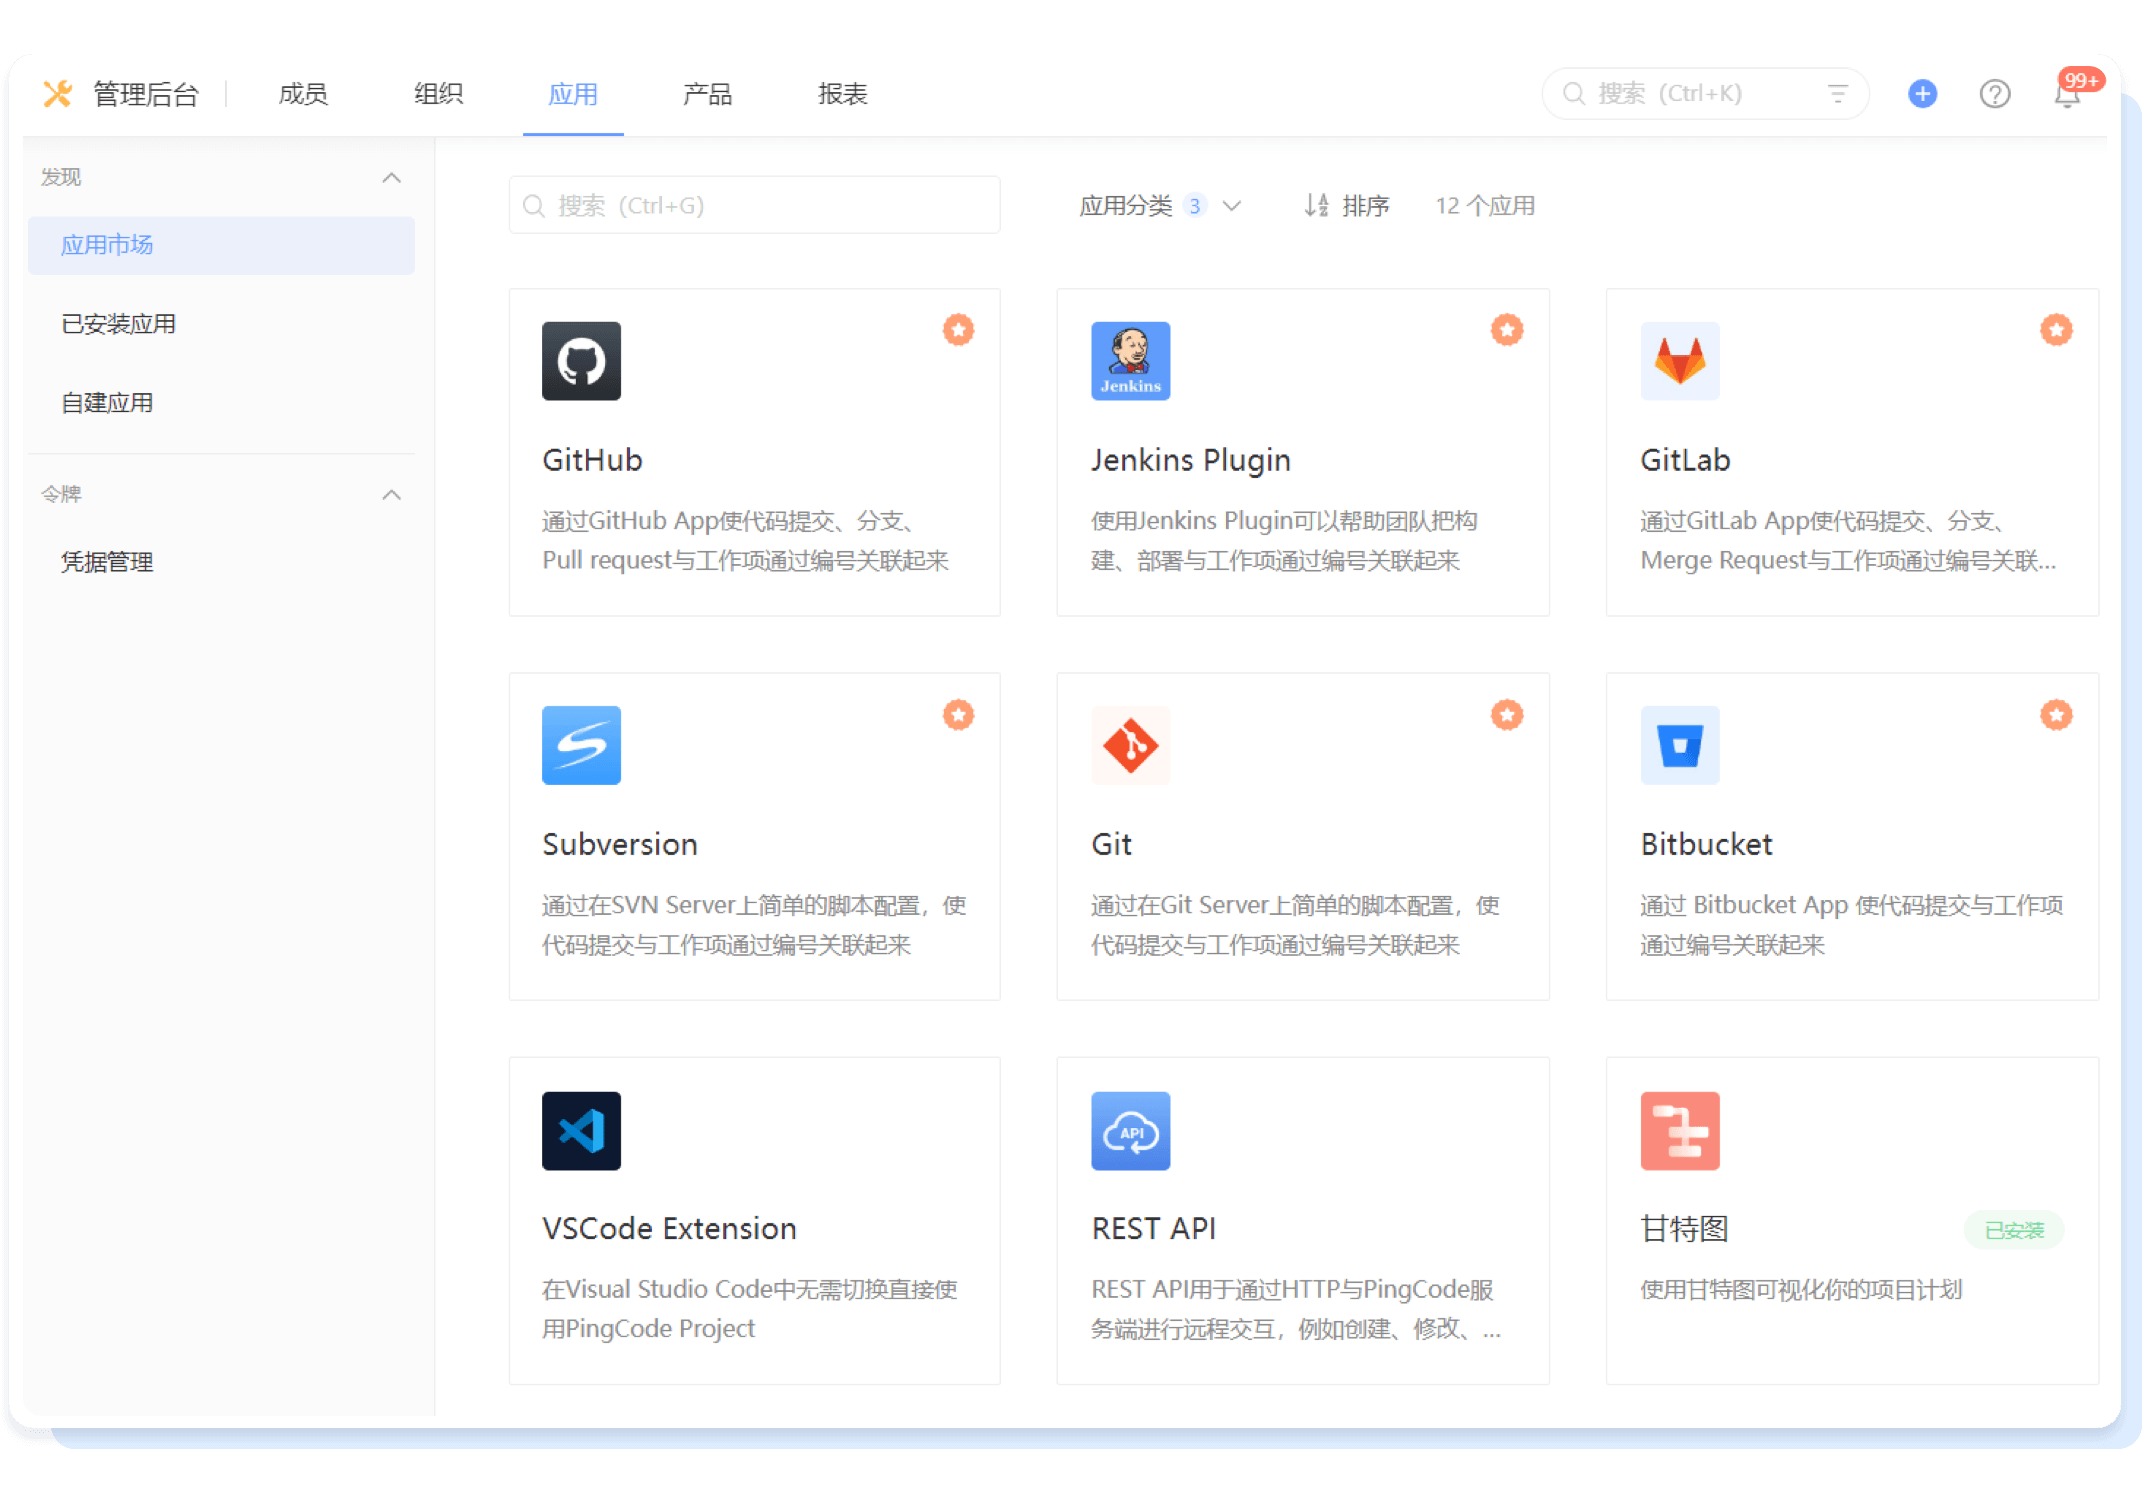Open notifications bell with 99+ badge
Image resolution: width=2142 pixels, height=1503 pixels.
pos(2068,94)
